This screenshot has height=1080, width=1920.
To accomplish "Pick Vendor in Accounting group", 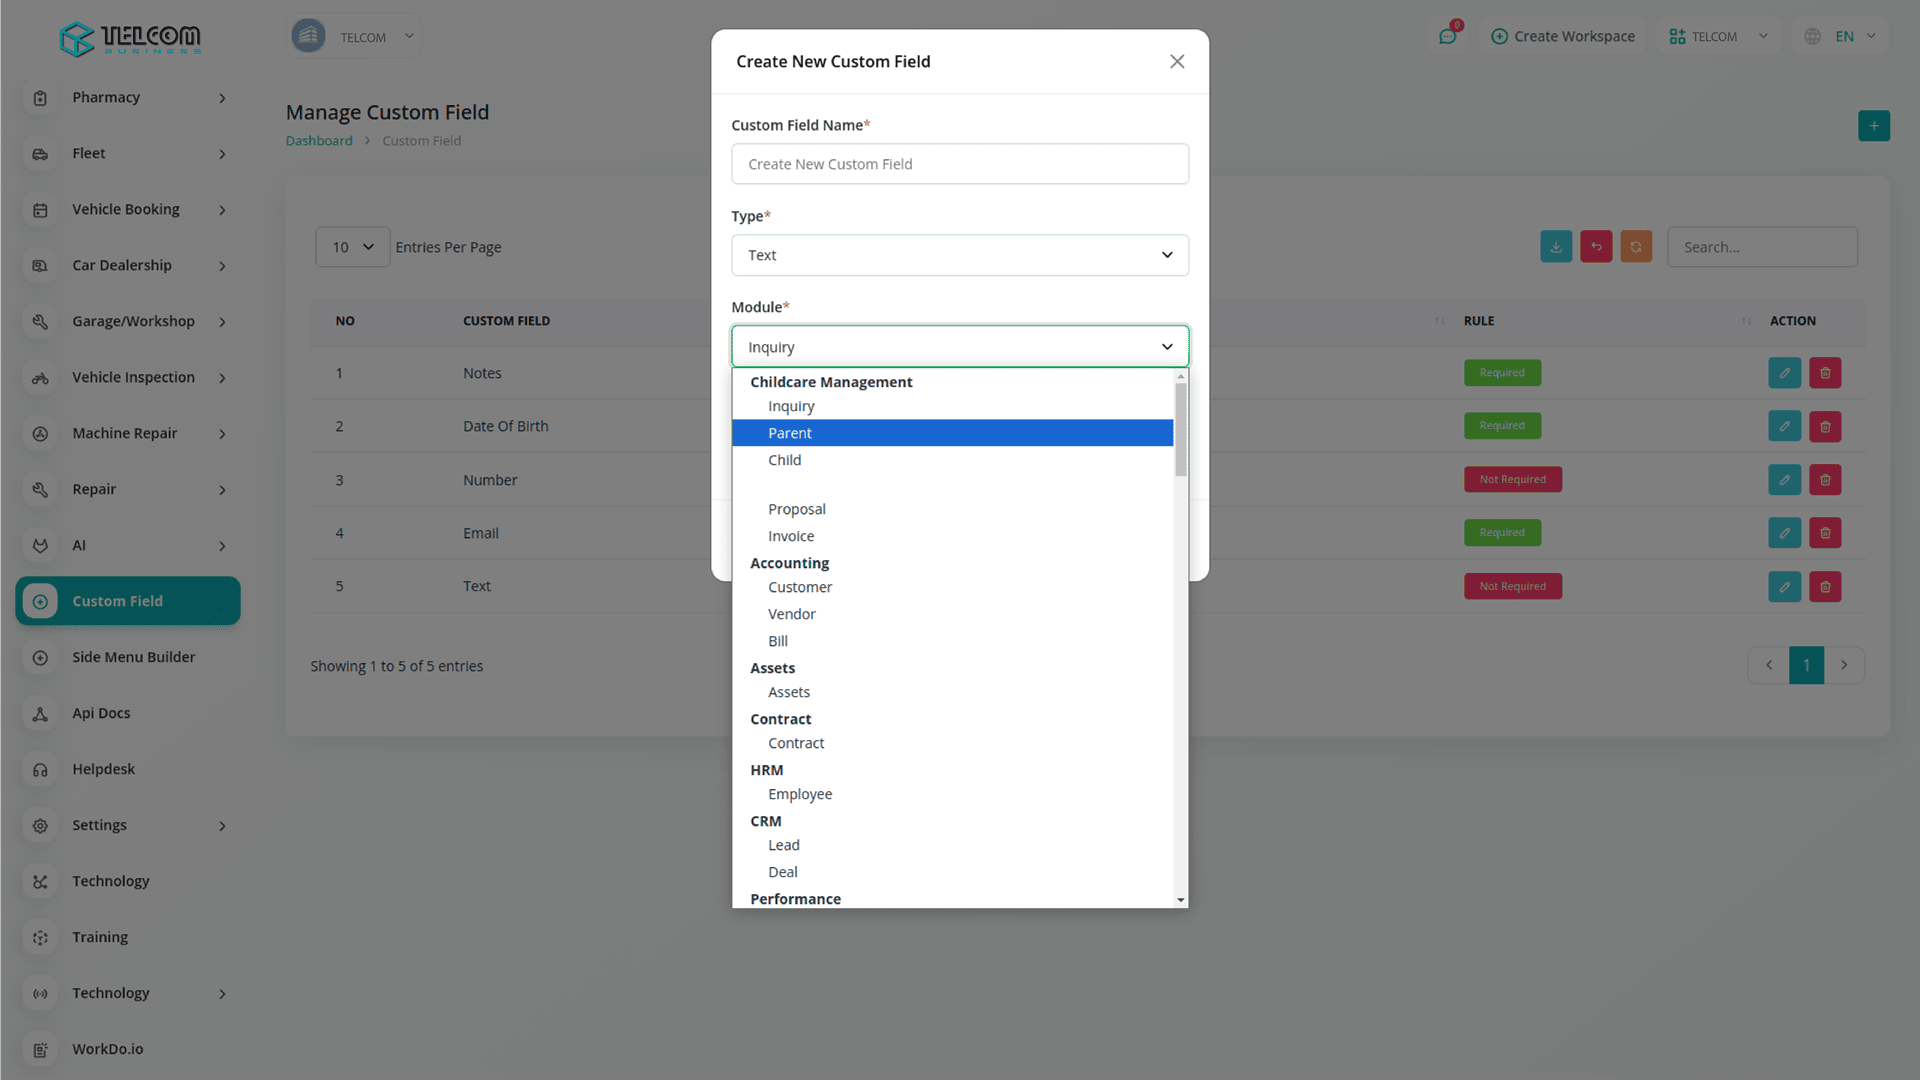I will click(791, 614).
